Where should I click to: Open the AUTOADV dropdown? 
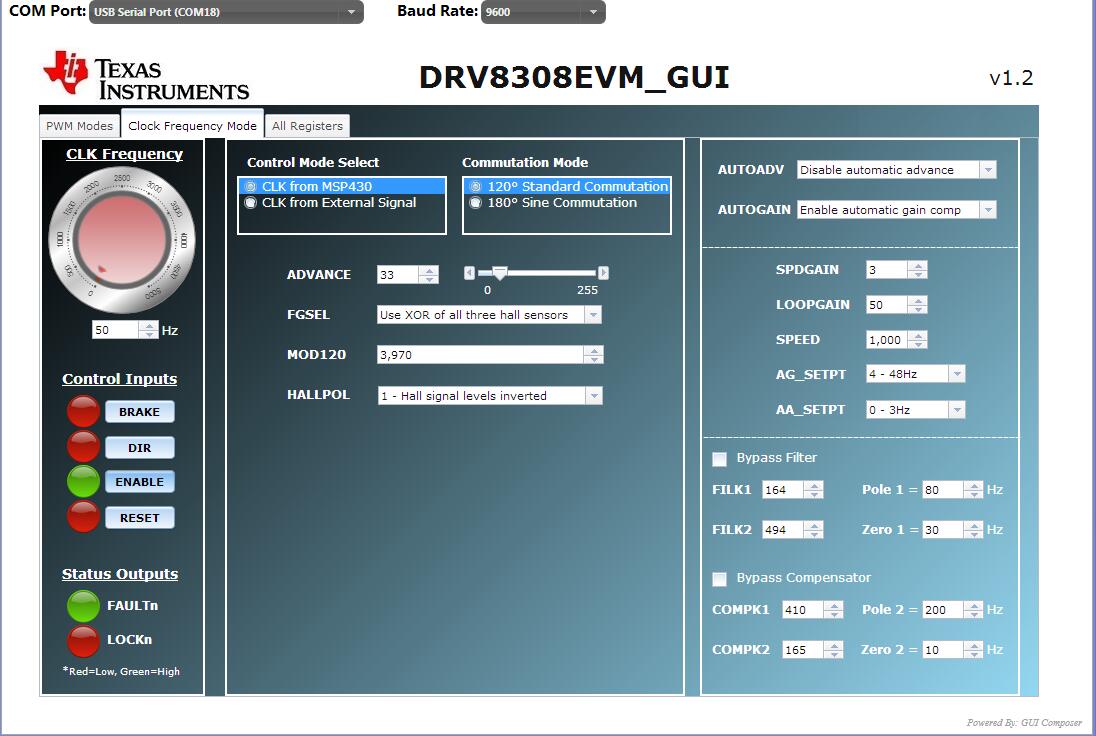897,170
